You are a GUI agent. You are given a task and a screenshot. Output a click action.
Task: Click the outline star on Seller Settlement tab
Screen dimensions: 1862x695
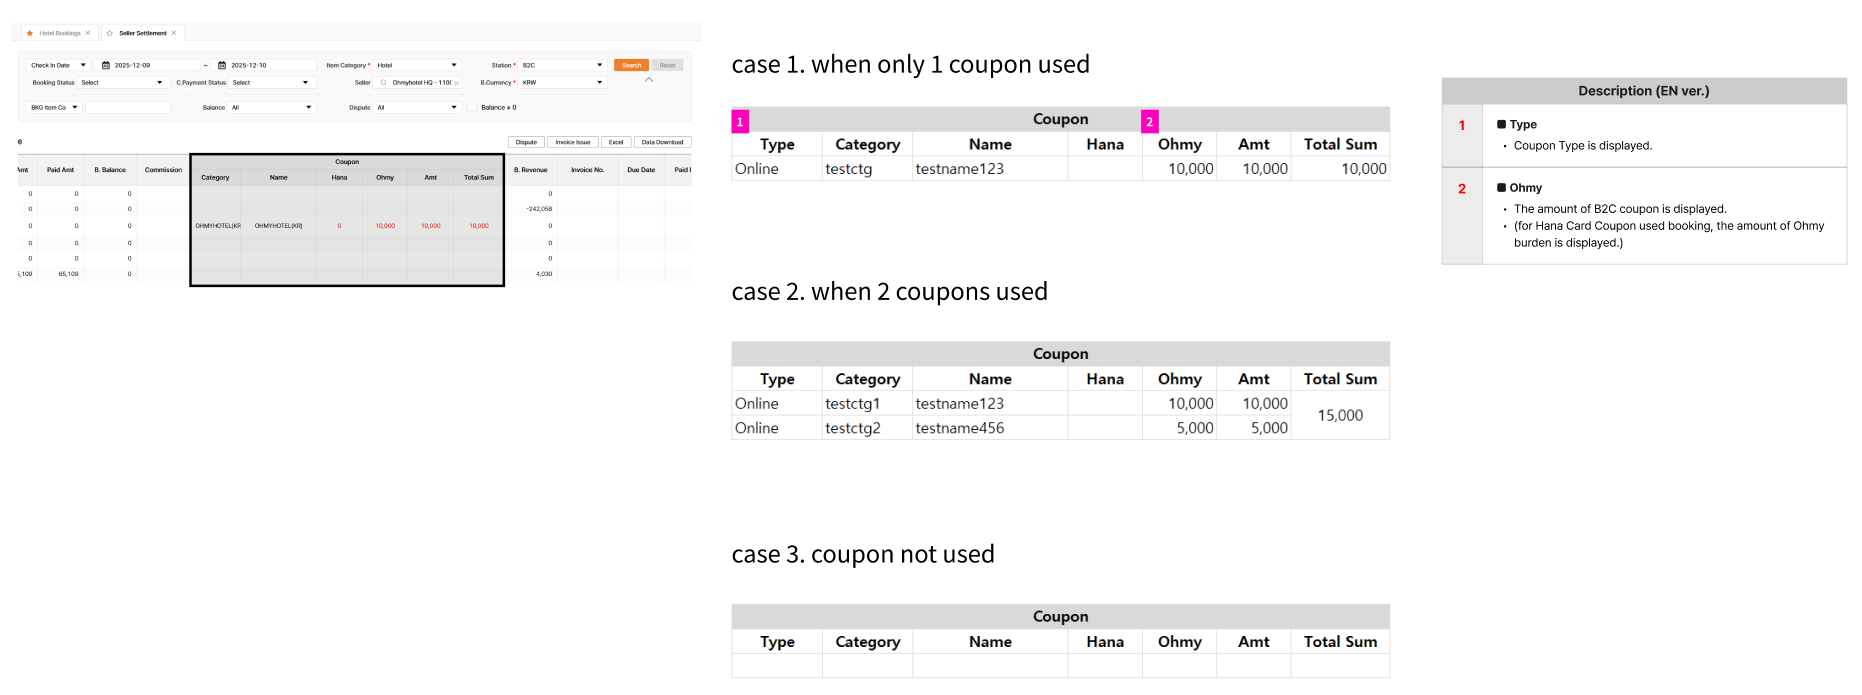click(110, 33)
